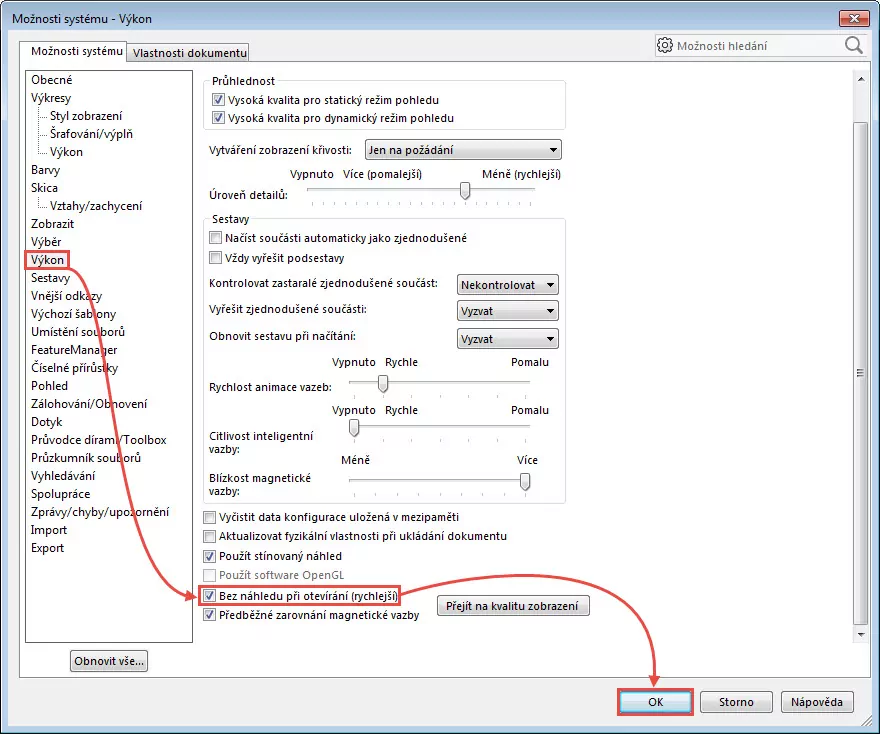The height and width of the screenshot is (734, 880).
Task: Switch to Vlastnosti dokumentu tab
Action: point(188,53)
